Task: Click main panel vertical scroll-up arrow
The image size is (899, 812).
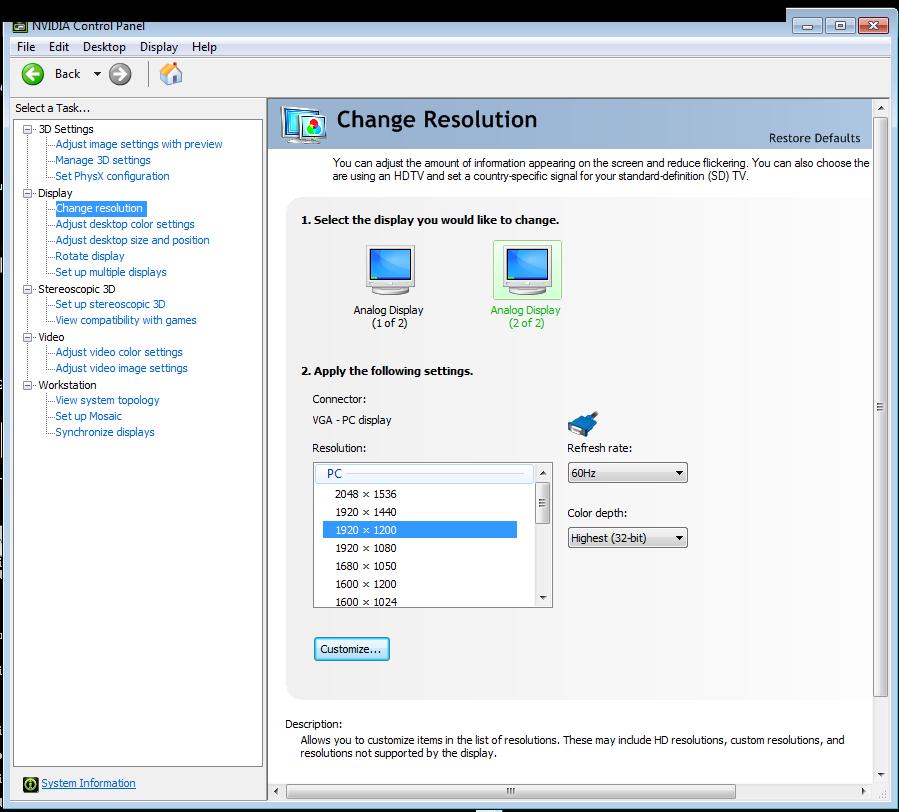Action: pos(881,108)
